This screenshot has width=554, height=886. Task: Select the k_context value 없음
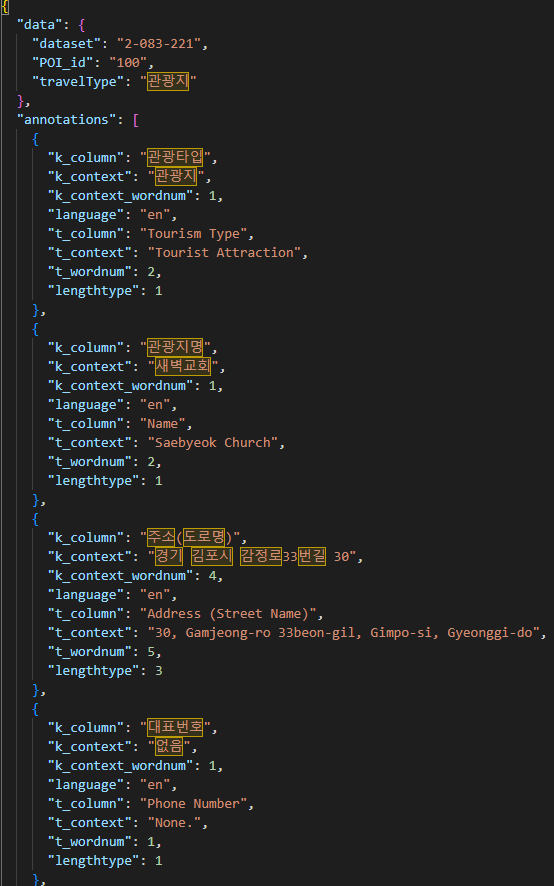169,746
